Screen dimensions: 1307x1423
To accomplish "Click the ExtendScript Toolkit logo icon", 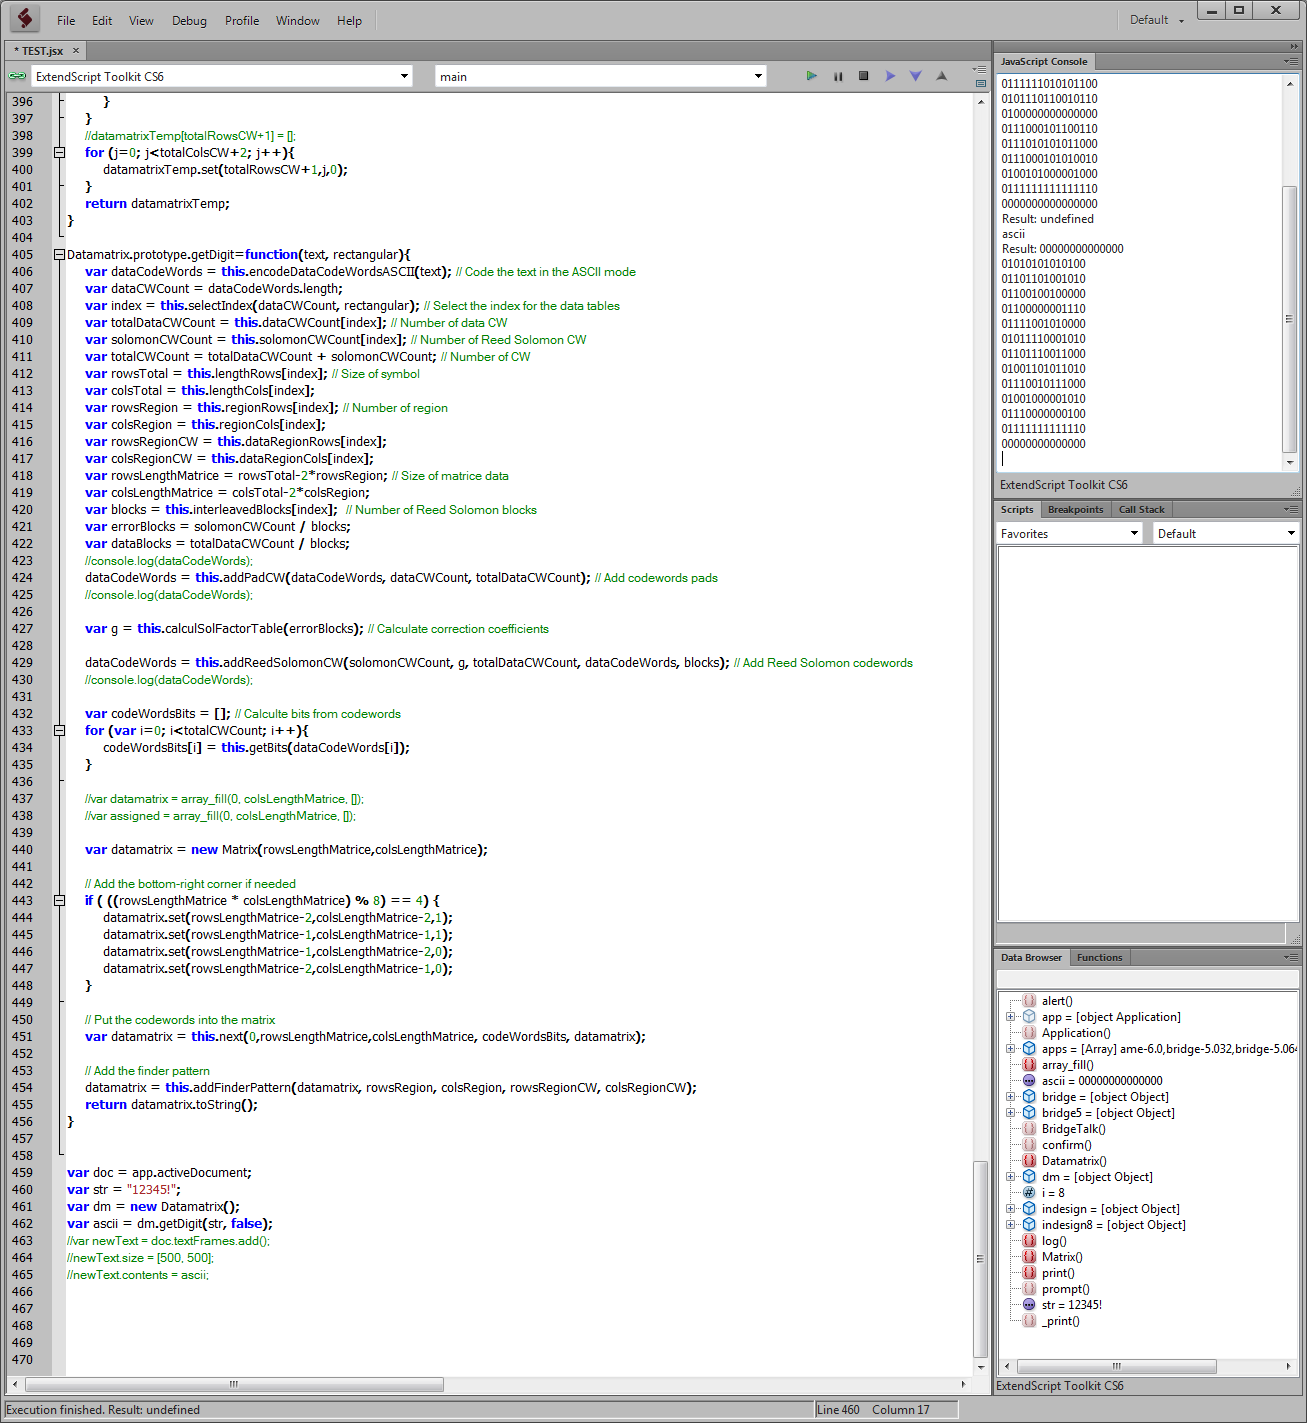I will click(24, 19).
